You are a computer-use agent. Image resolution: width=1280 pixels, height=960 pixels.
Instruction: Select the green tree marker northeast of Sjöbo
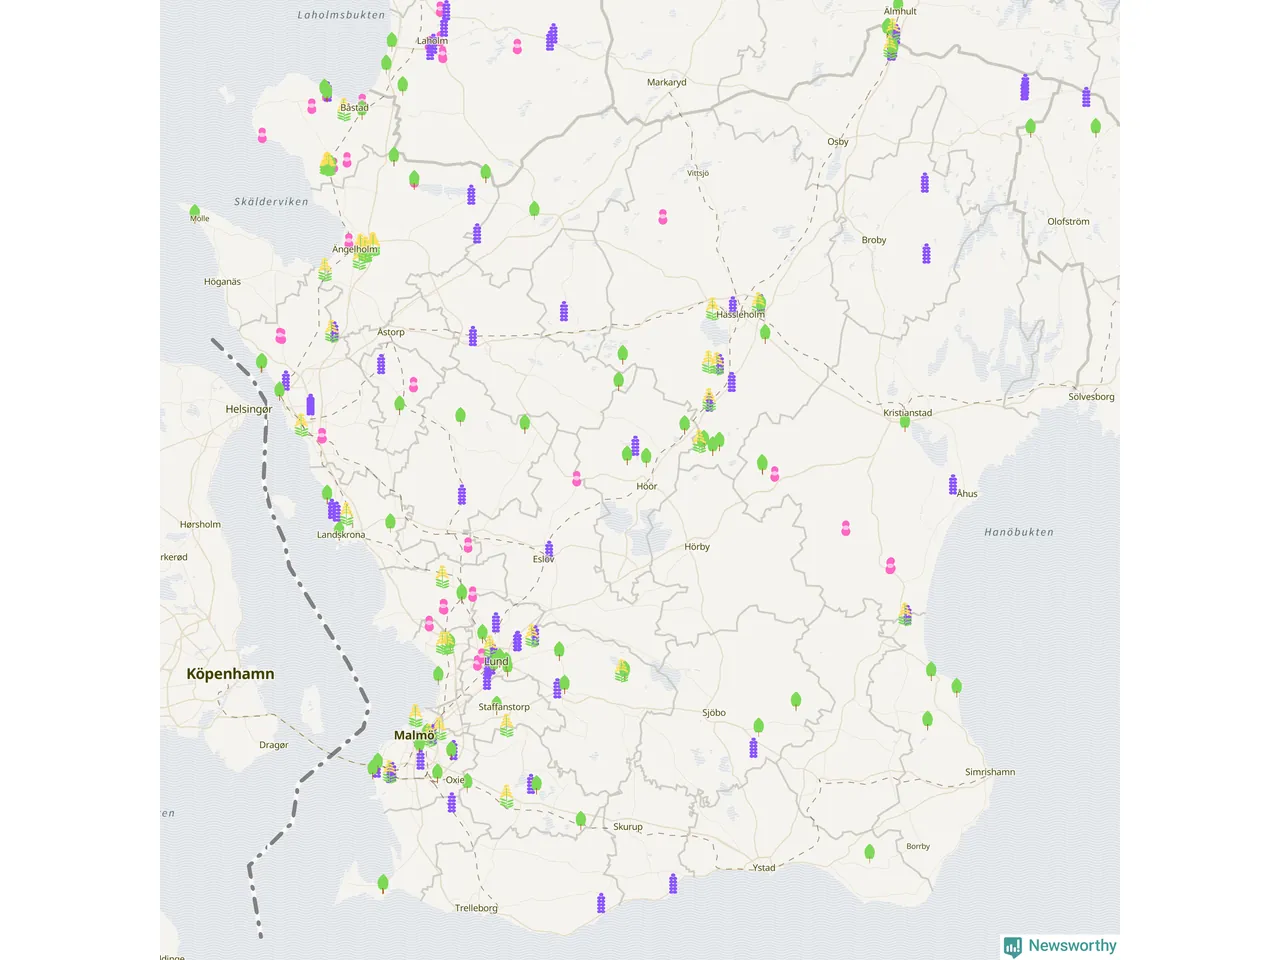796,701
